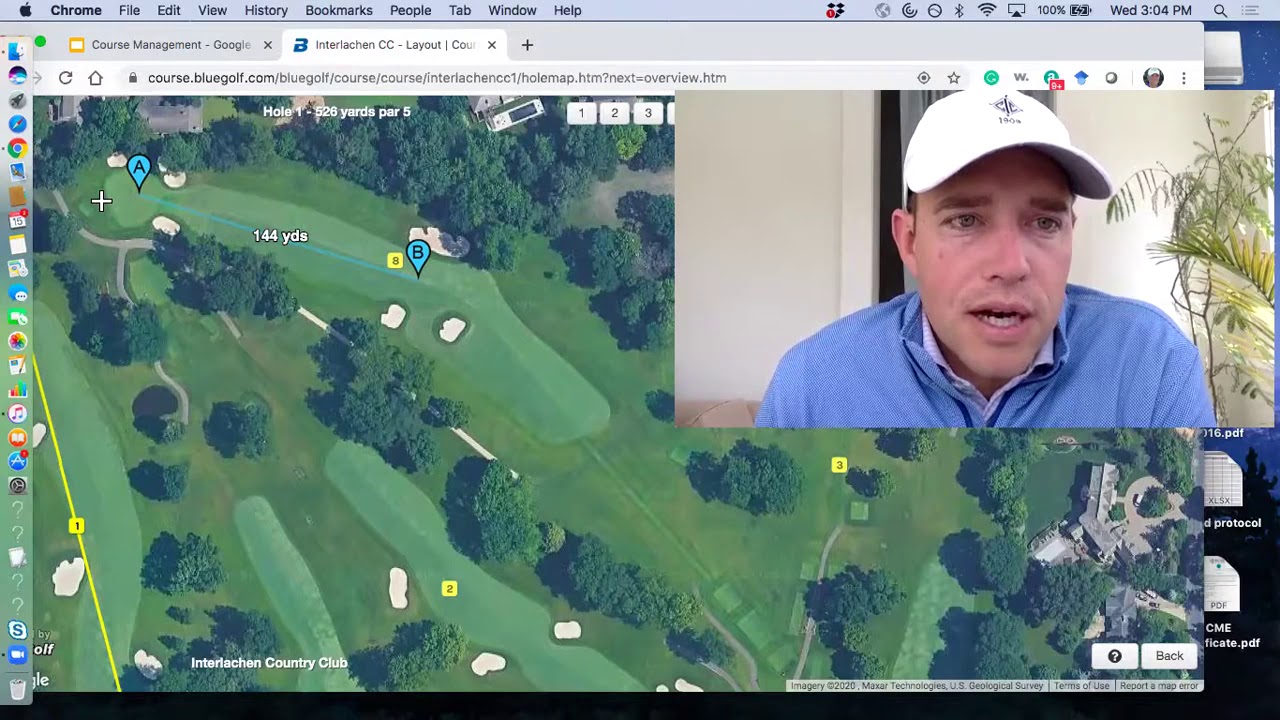Select the yellow hole 1 marker

(76, 526)
